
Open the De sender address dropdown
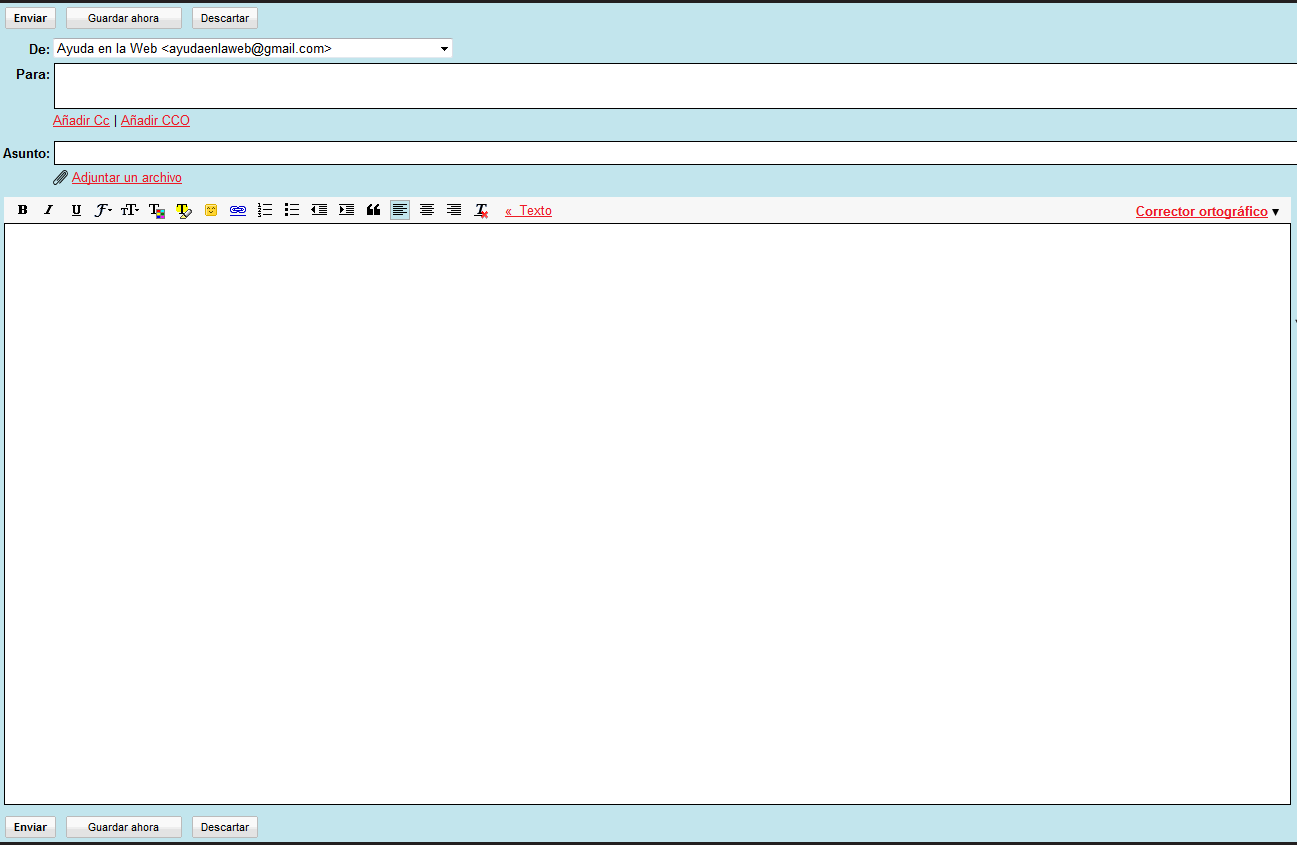click(x=253, y=48)
